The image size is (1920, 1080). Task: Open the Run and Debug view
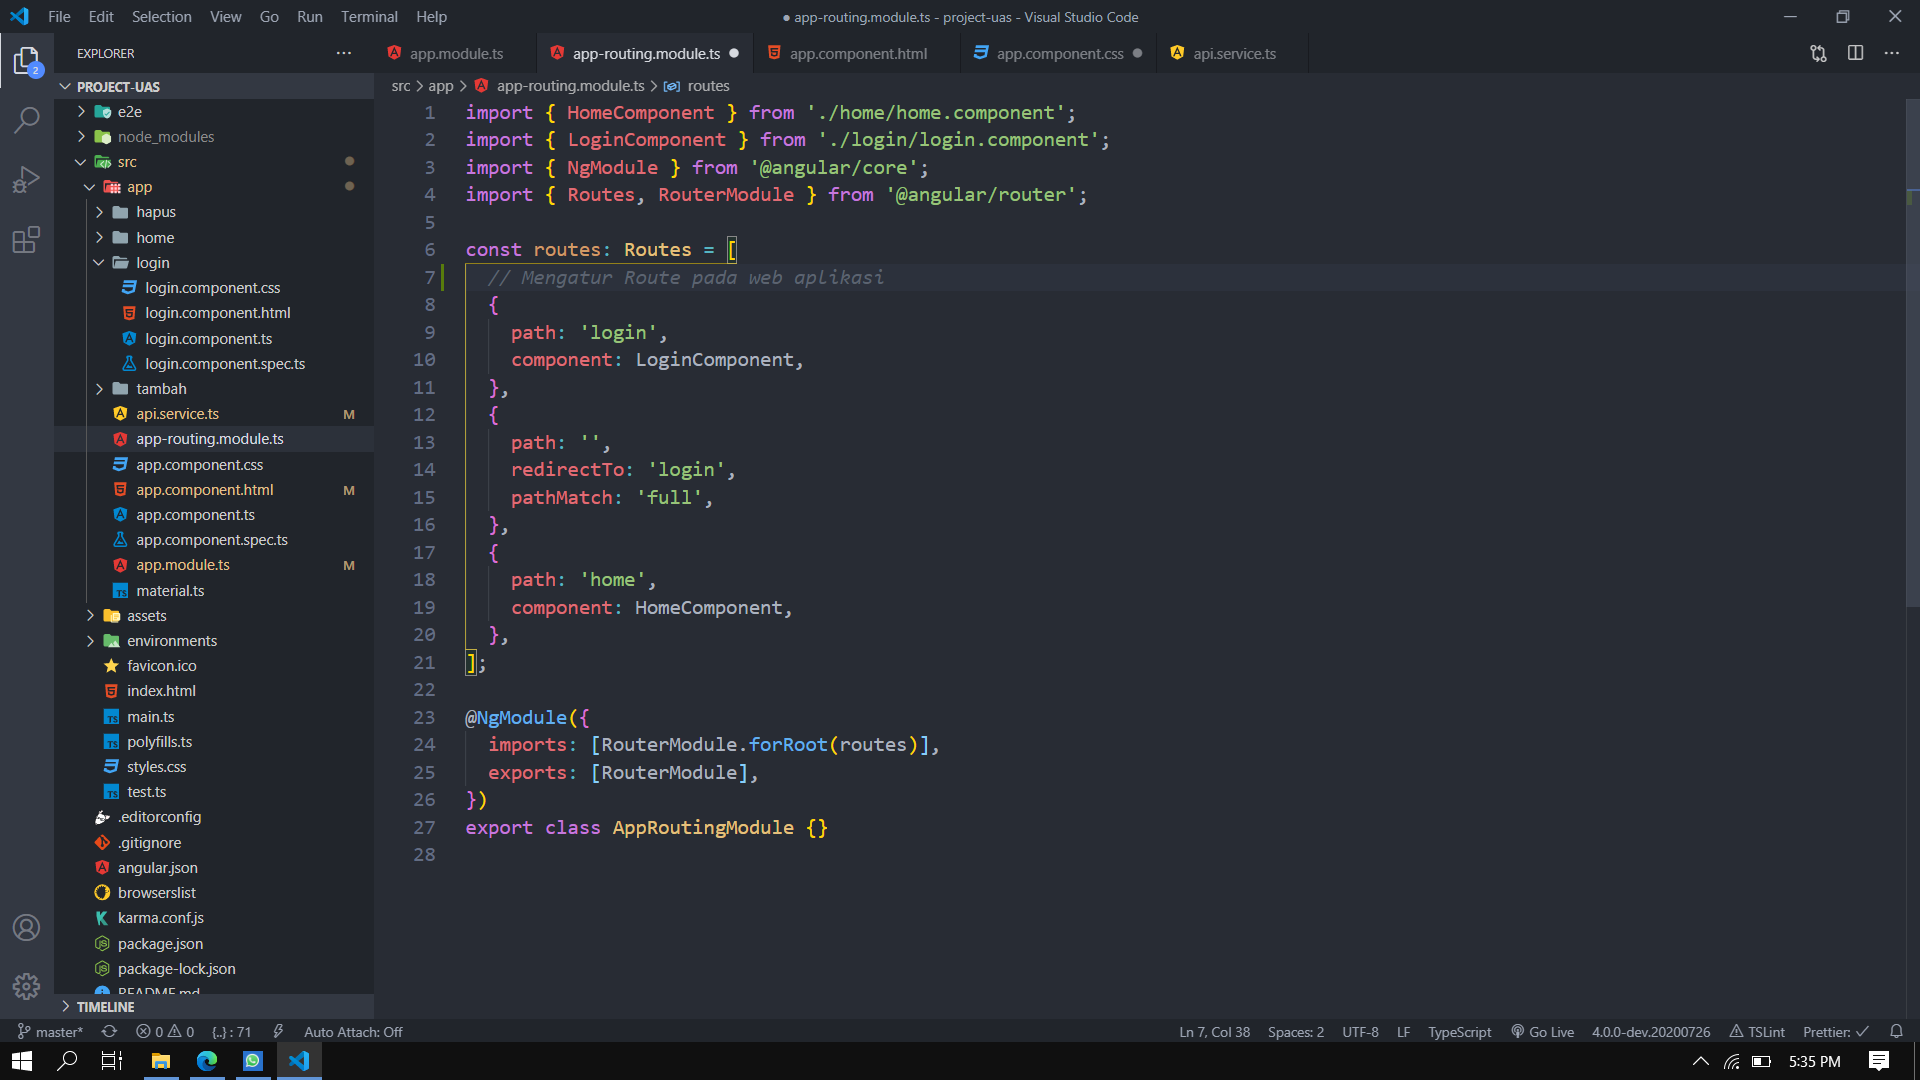[x=27, y=180]
